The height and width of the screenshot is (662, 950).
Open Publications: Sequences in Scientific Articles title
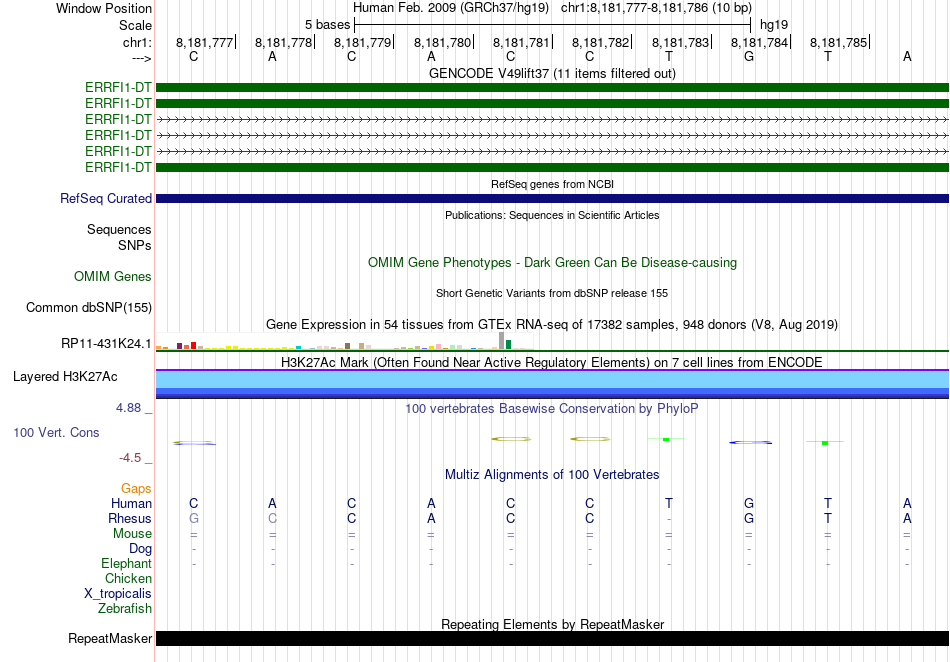[552, 215]
